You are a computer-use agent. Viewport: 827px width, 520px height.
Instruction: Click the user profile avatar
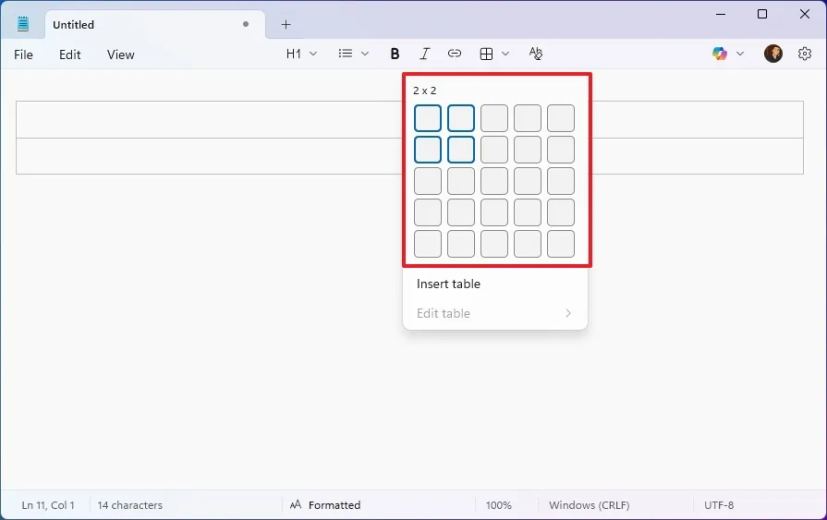point(773,54)
